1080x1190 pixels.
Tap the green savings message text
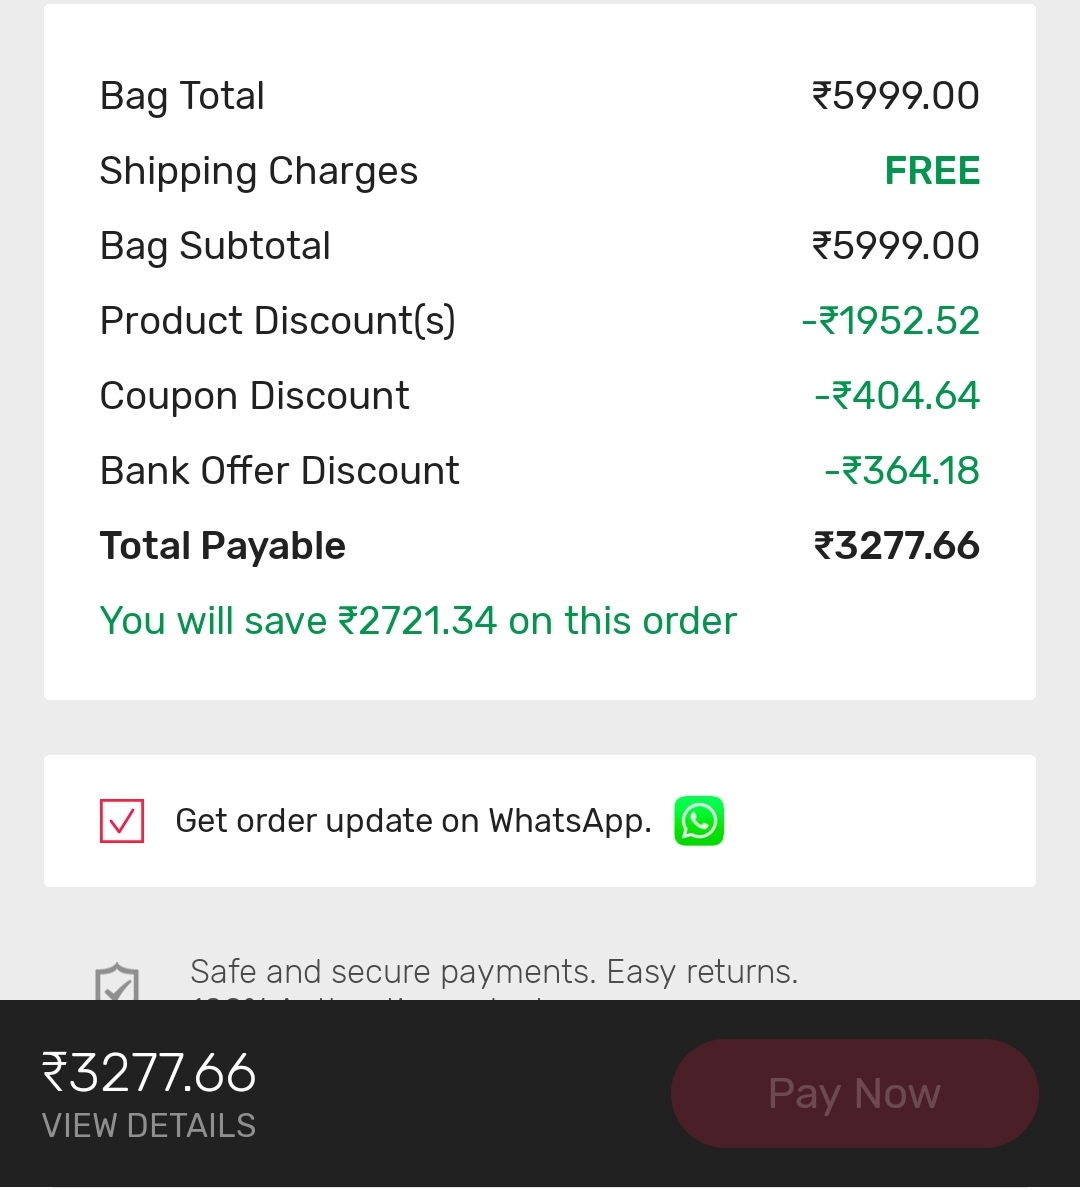tap(418, 621)
